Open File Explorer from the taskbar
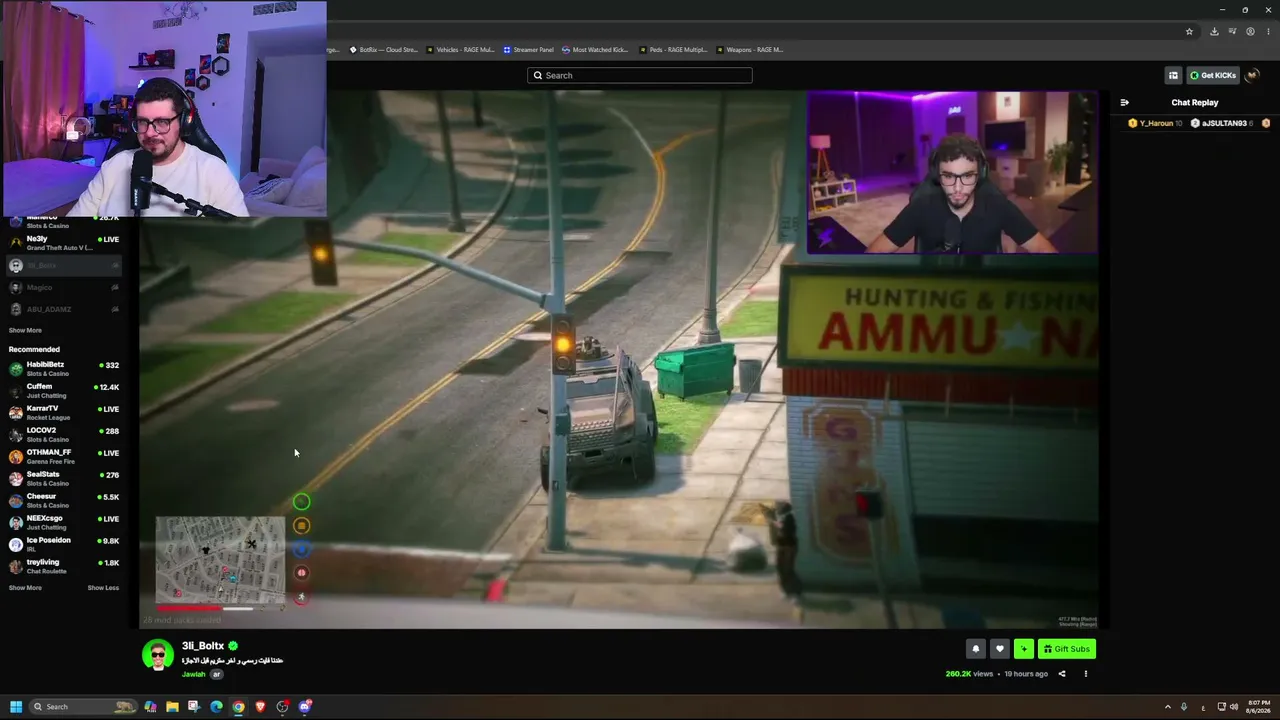Image resolution: width=1280 pixels, height=720 pixels. tap(172, 707)
